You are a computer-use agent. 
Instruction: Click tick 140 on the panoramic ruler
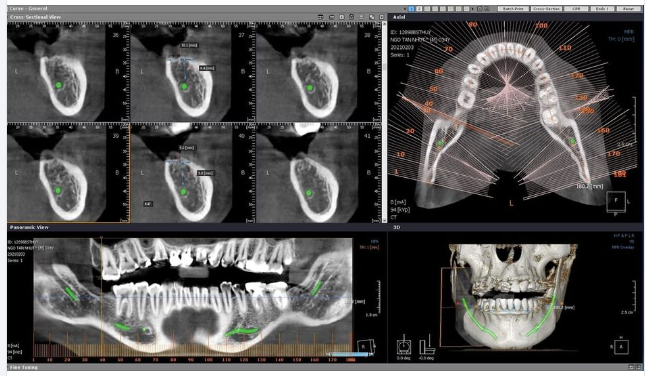pos(279,360)
